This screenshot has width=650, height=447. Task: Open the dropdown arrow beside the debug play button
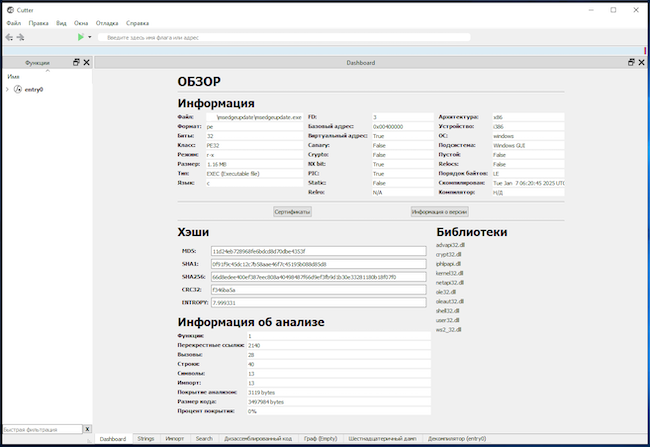[x=90, y=37]
